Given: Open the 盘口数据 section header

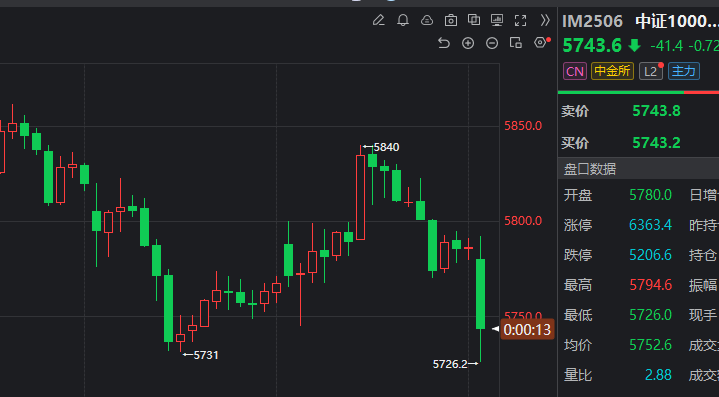Looking at the screenshot, I should point(638,169).
